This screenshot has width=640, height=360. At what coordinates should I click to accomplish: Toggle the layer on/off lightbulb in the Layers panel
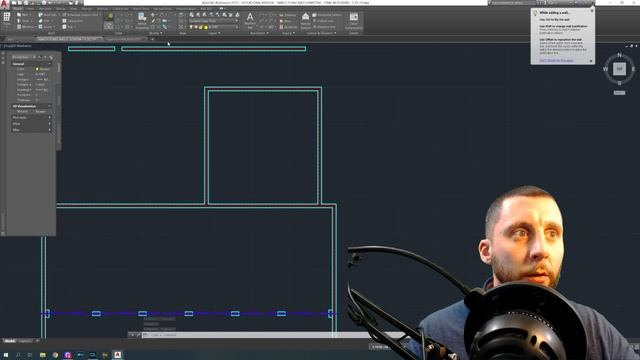click(x=191, y=27)
